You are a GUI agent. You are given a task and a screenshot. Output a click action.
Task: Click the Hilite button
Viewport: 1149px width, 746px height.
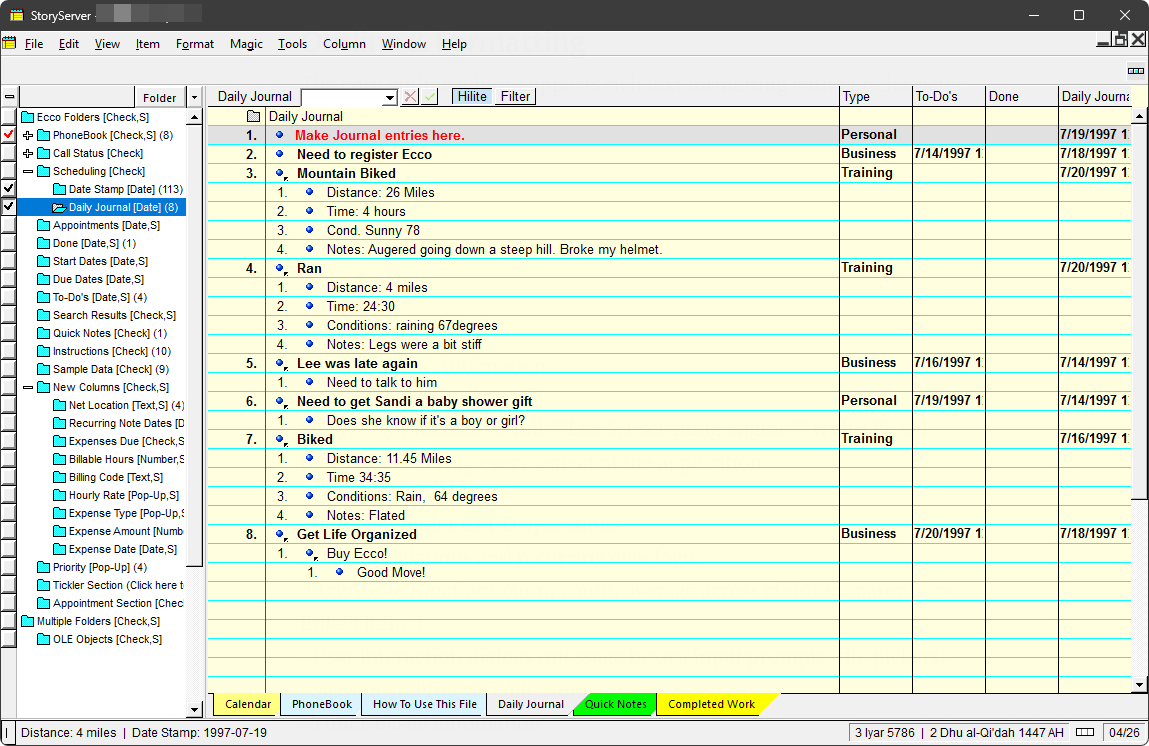[472, 97]
